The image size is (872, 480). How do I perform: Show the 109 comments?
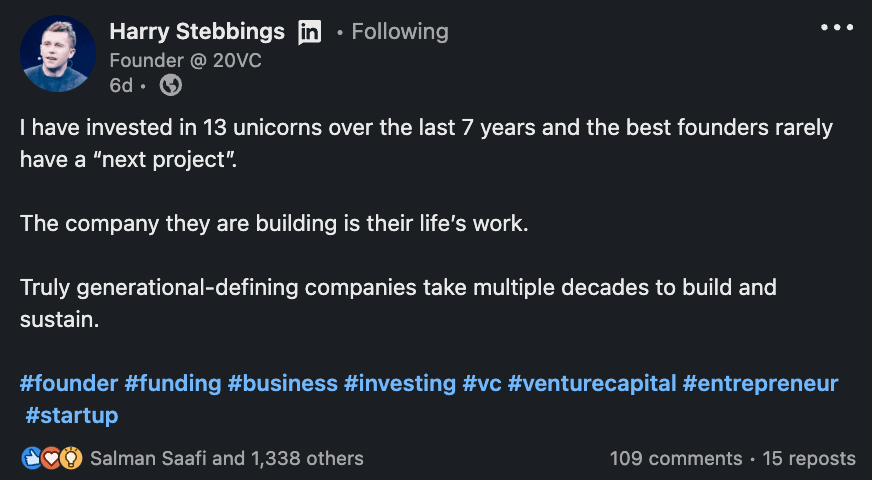pyautogui.click(x=676, y=459)
